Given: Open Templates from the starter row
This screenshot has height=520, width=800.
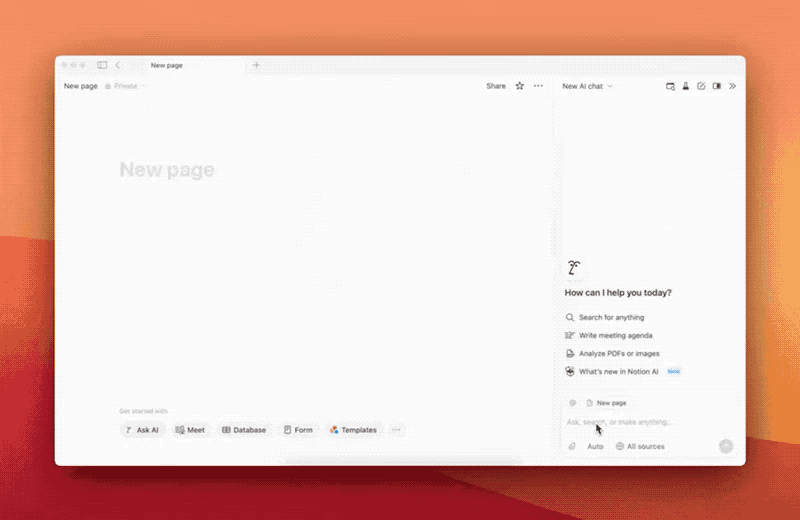Looking at the screenshot, I should [353, 430].
